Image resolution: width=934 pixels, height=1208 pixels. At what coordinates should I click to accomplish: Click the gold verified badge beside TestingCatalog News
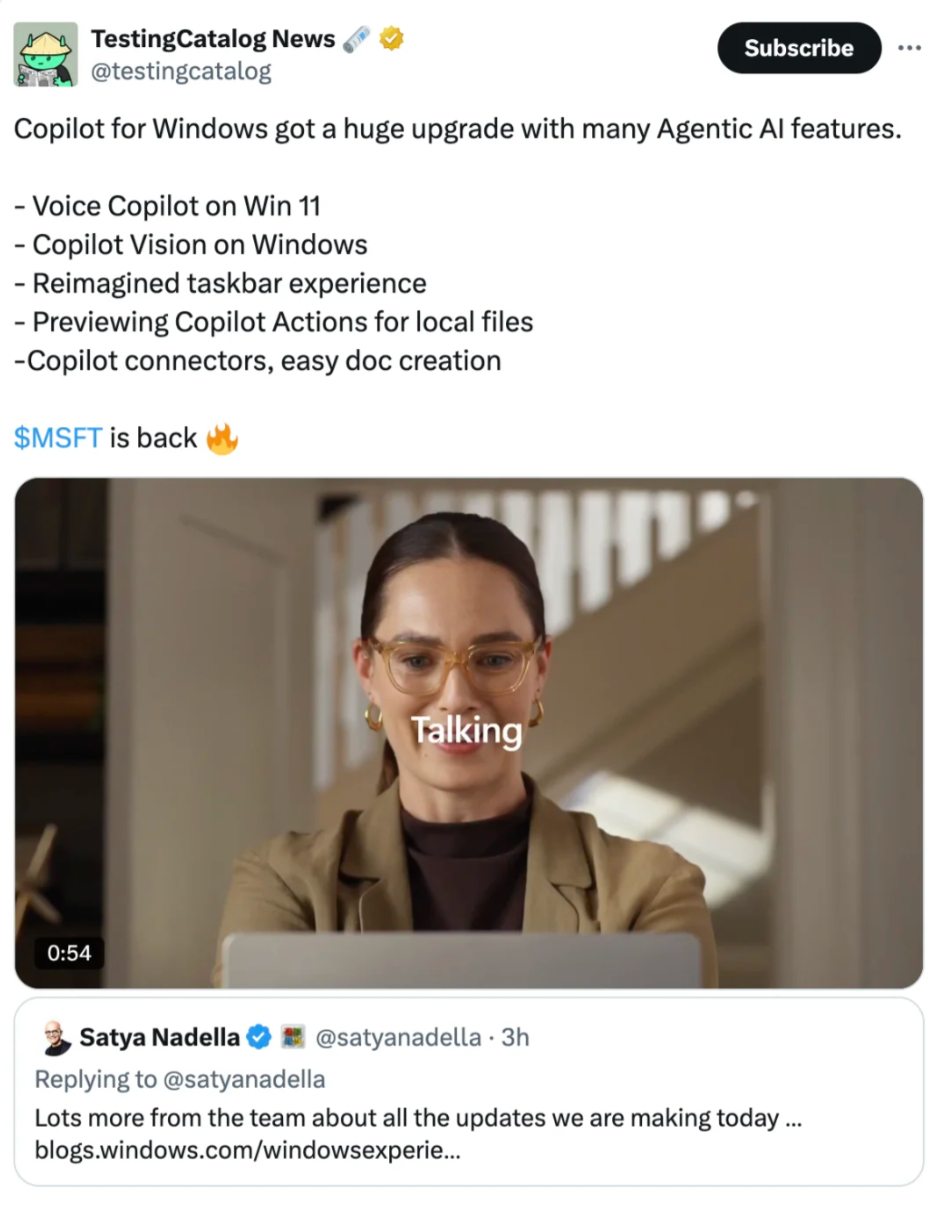[x=391, y=39]
